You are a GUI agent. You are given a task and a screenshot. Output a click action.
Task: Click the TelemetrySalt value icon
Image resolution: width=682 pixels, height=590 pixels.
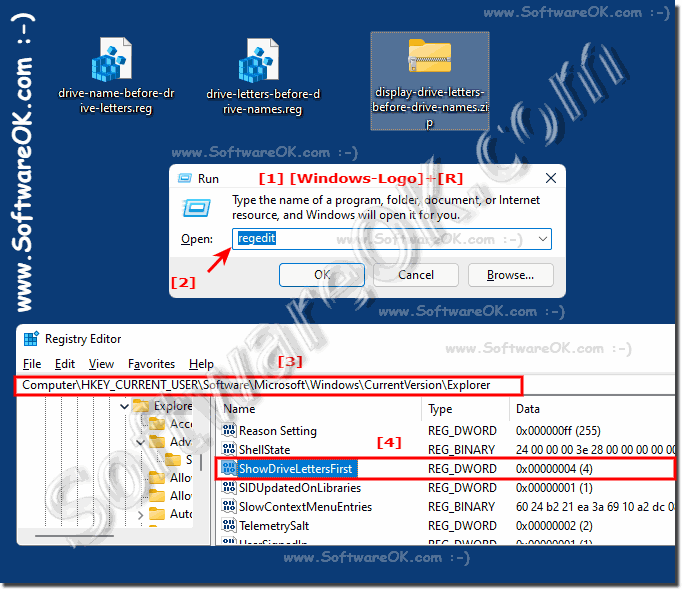pyautogui.click(x=229, y=525)
